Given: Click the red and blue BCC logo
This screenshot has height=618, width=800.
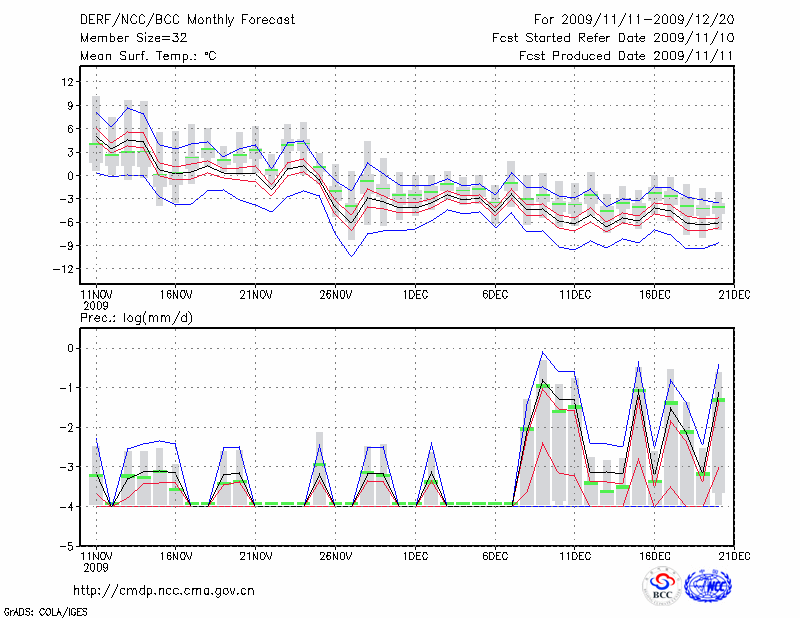Looking at the screenshot, I should [x=662, y=588].
